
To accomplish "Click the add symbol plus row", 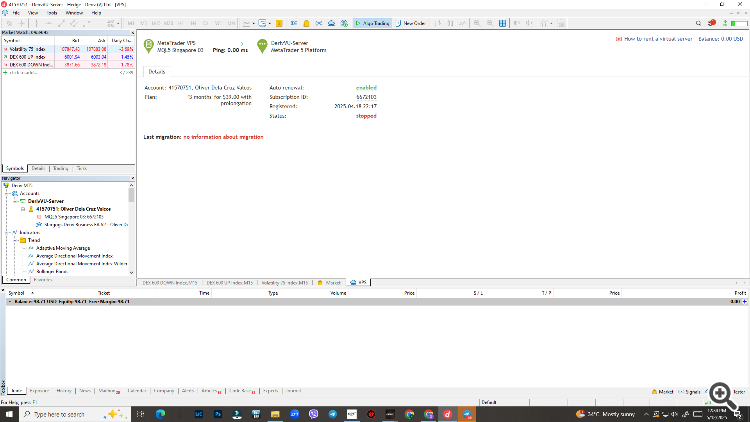I will 68,72.
